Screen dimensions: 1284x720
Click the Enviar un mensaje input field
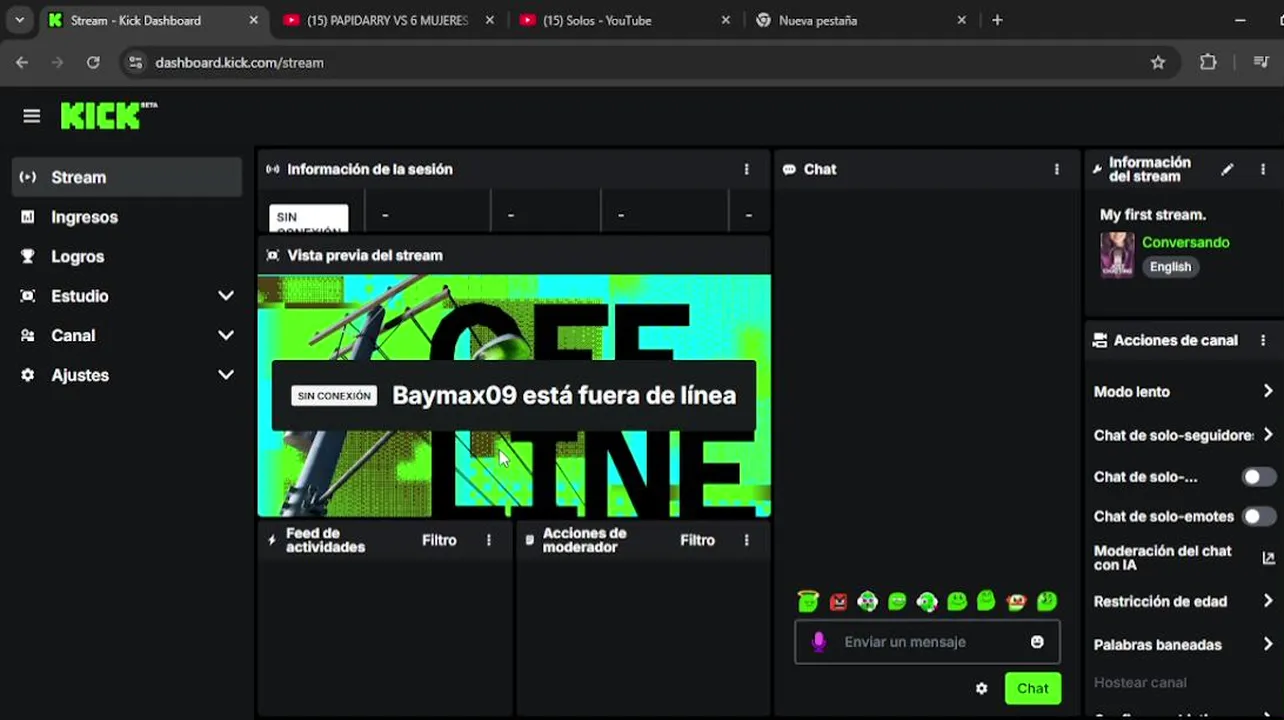[x=927, y=642]
